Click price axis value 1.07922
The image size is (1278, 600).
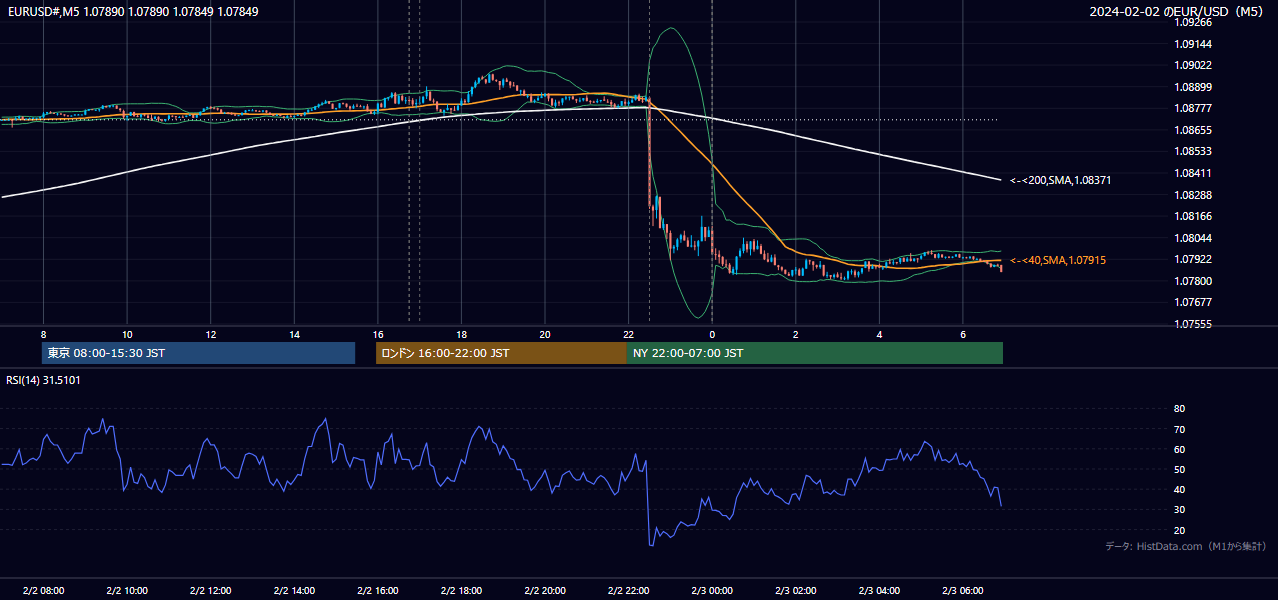point(1192,259)
